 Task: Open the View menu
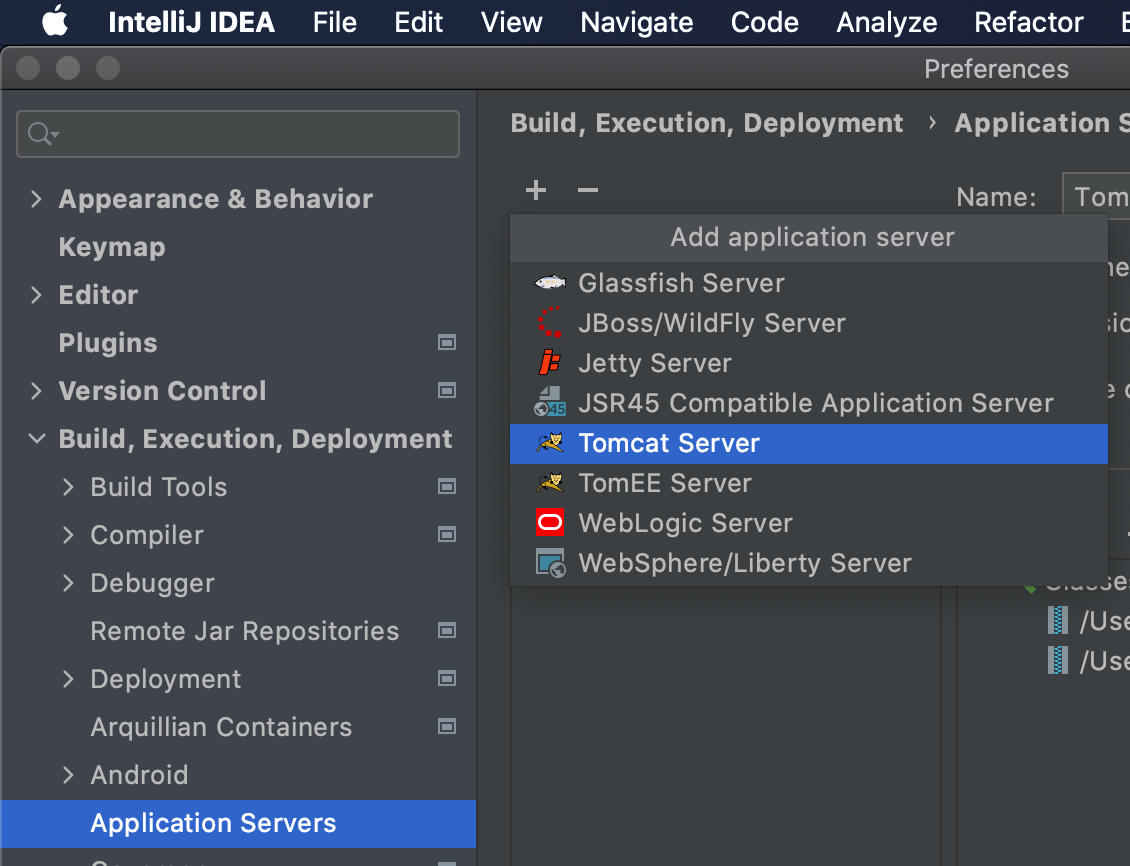511,22
